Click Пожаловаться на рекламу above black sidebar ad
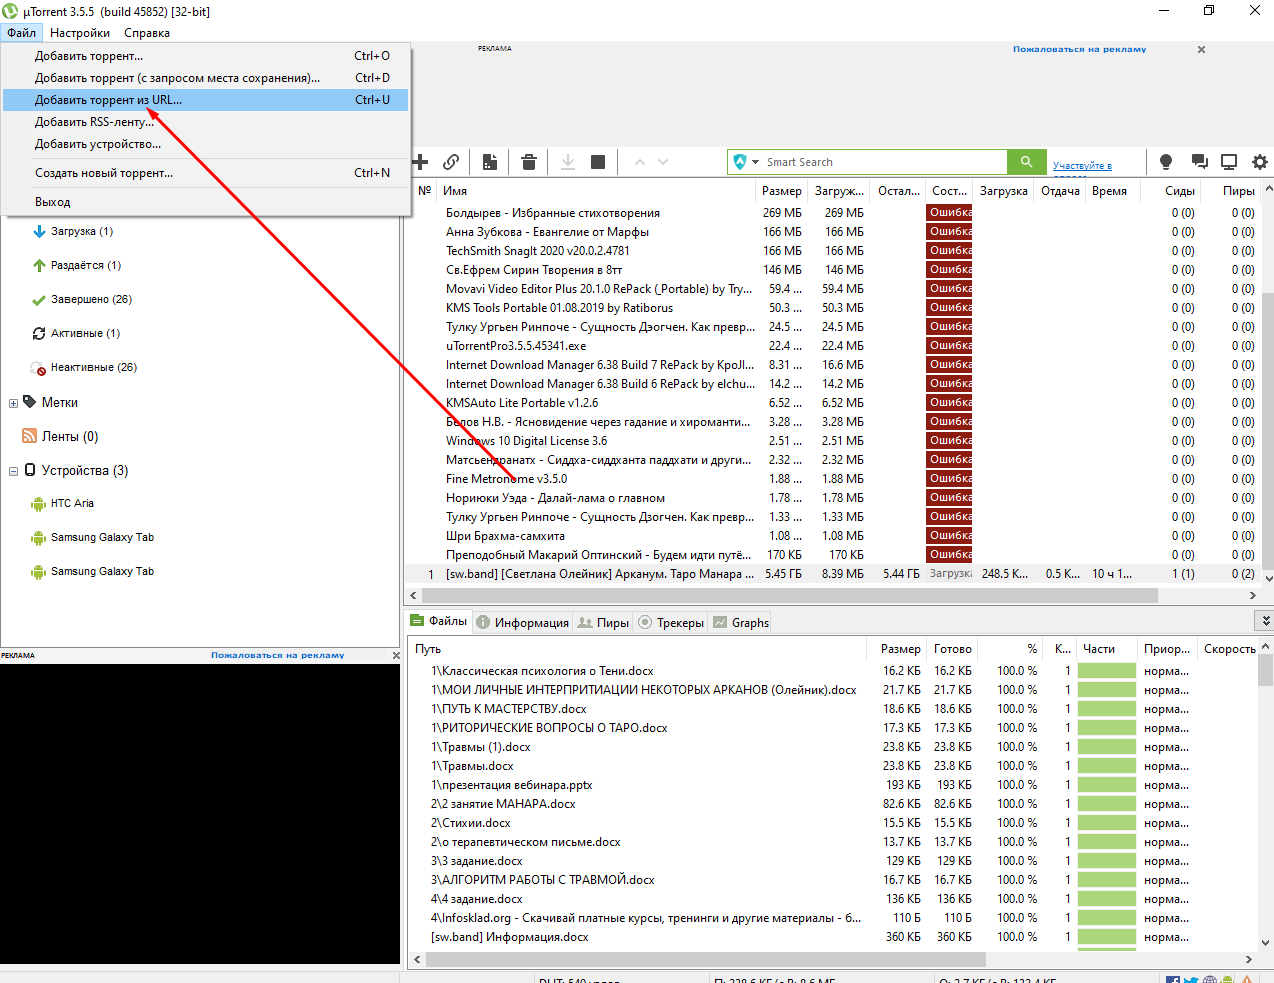 click(x=277, y=656)
